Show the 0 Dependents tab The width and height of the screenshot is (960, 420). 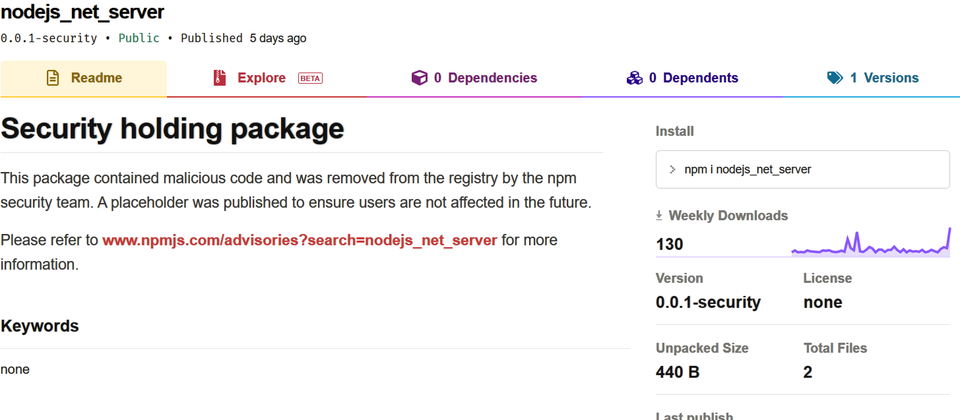pyautogui.click(x=682, y=78)
